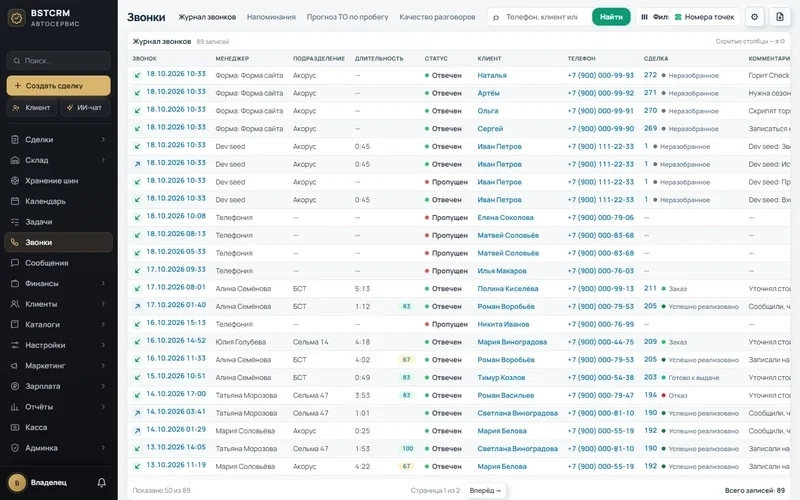800x500 pixels.
Task: Focus the sidebar Поиск field
Action: 59,61
